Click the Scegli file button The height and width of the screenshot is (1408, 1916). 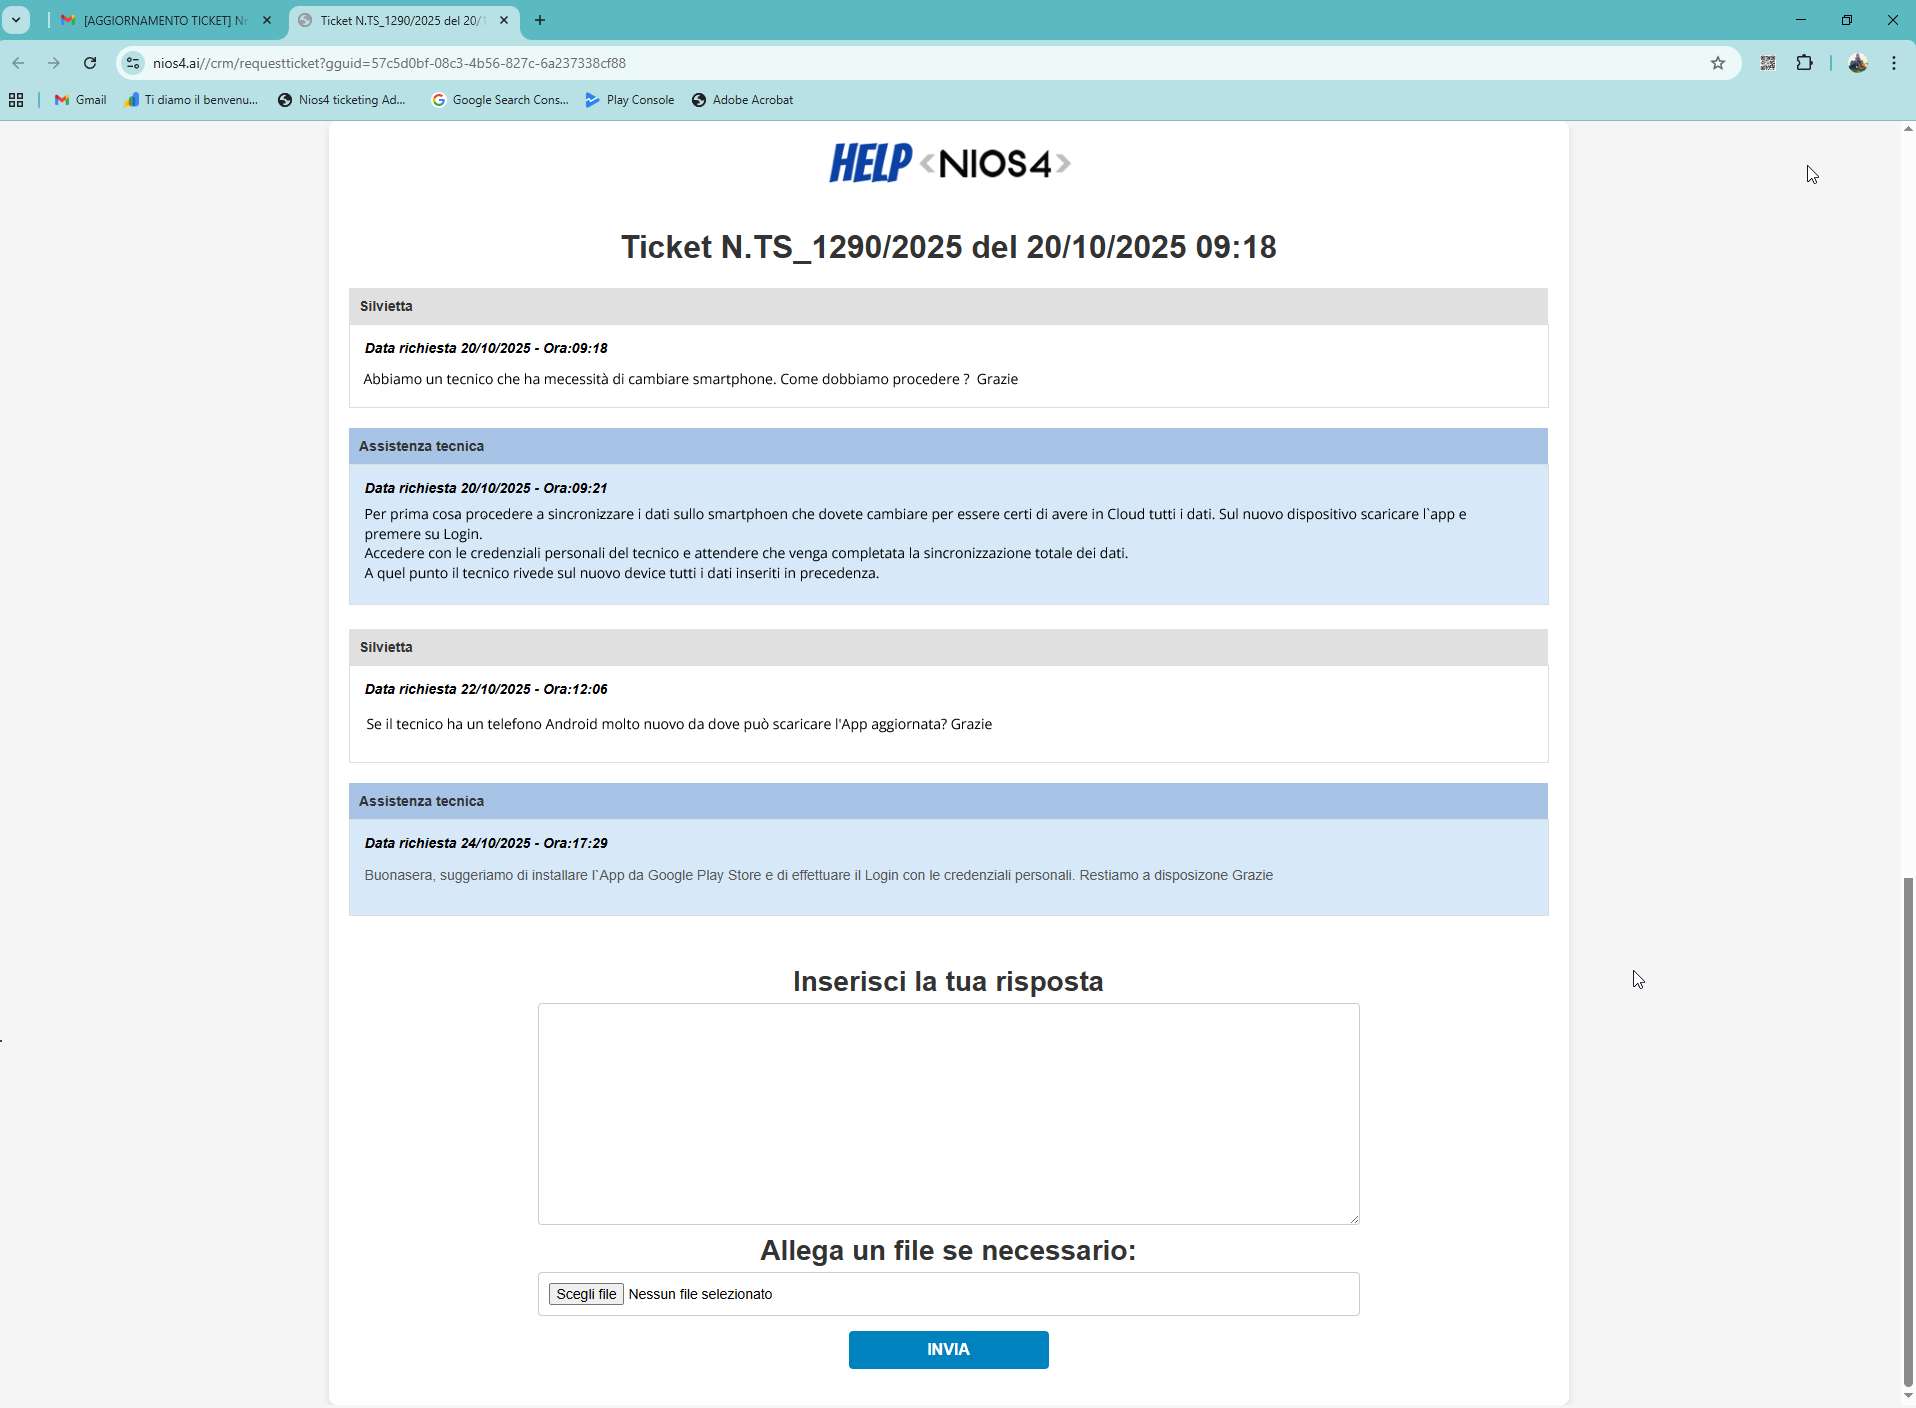(x=585, y=1294)
